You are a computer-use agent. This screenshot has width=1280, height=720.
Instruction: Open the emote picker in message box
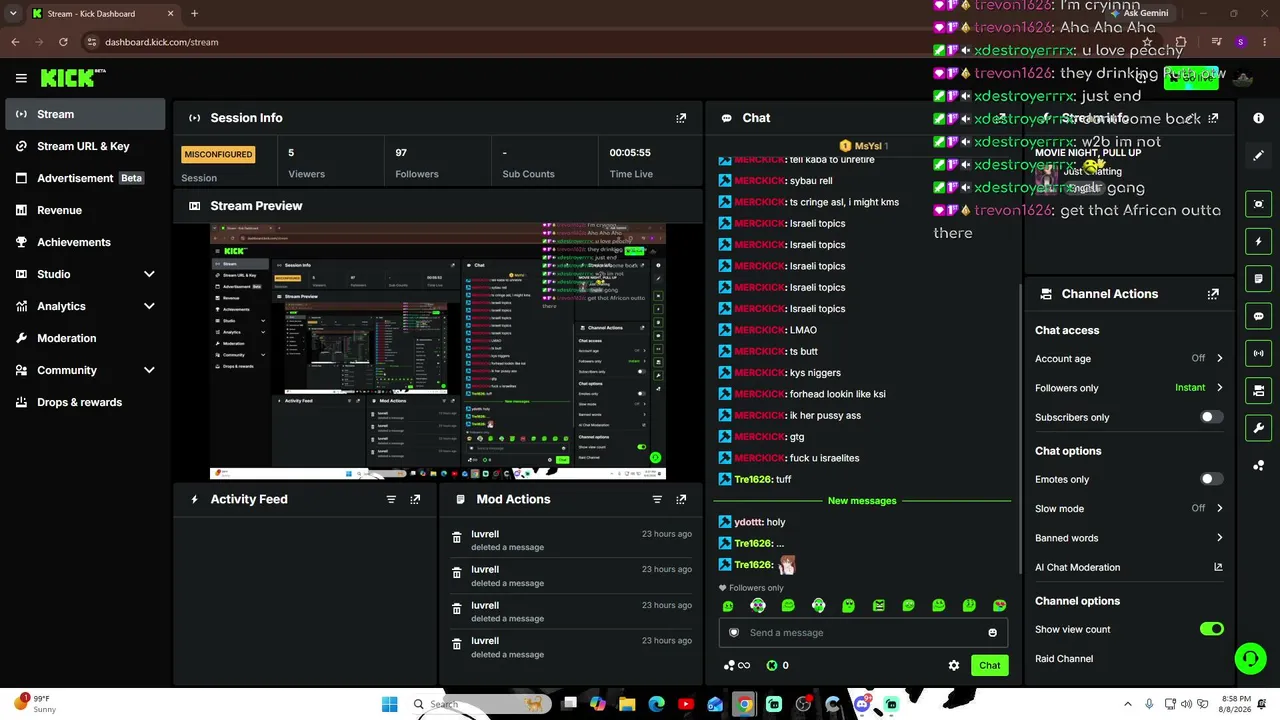[992, 632]
